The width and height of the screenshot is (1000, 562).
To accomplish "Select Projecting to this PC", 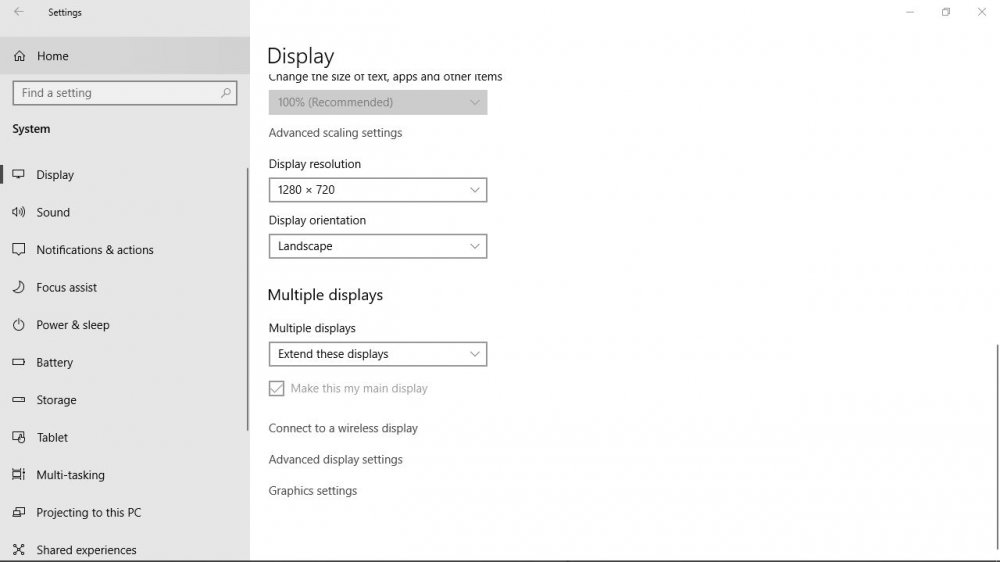I will tap(88, 513).
